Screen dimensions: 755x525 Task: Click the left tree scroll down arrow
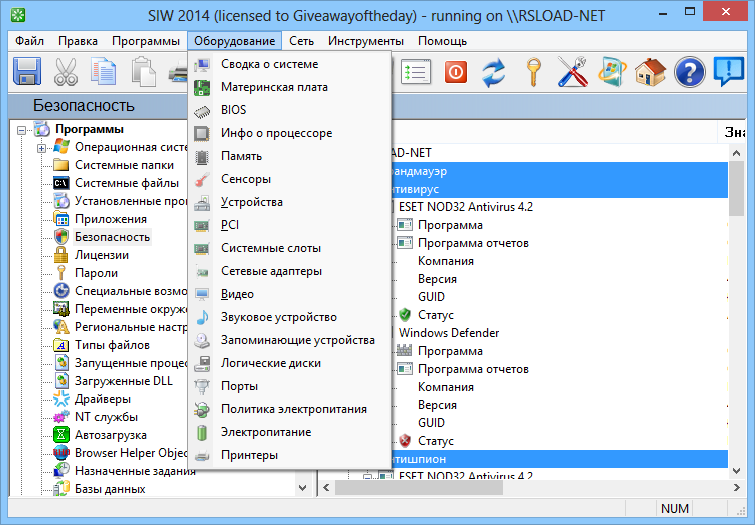coord(302,488)
